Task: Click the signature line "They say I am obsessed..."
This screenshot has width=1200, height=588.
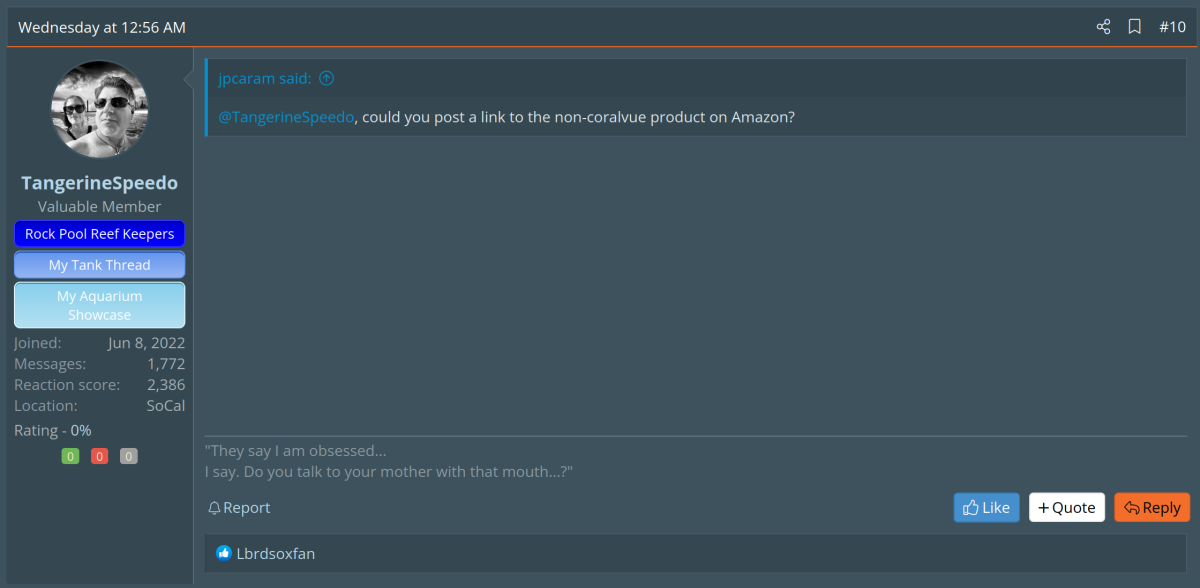Action: pyautogui.click(x=296, y=451)
